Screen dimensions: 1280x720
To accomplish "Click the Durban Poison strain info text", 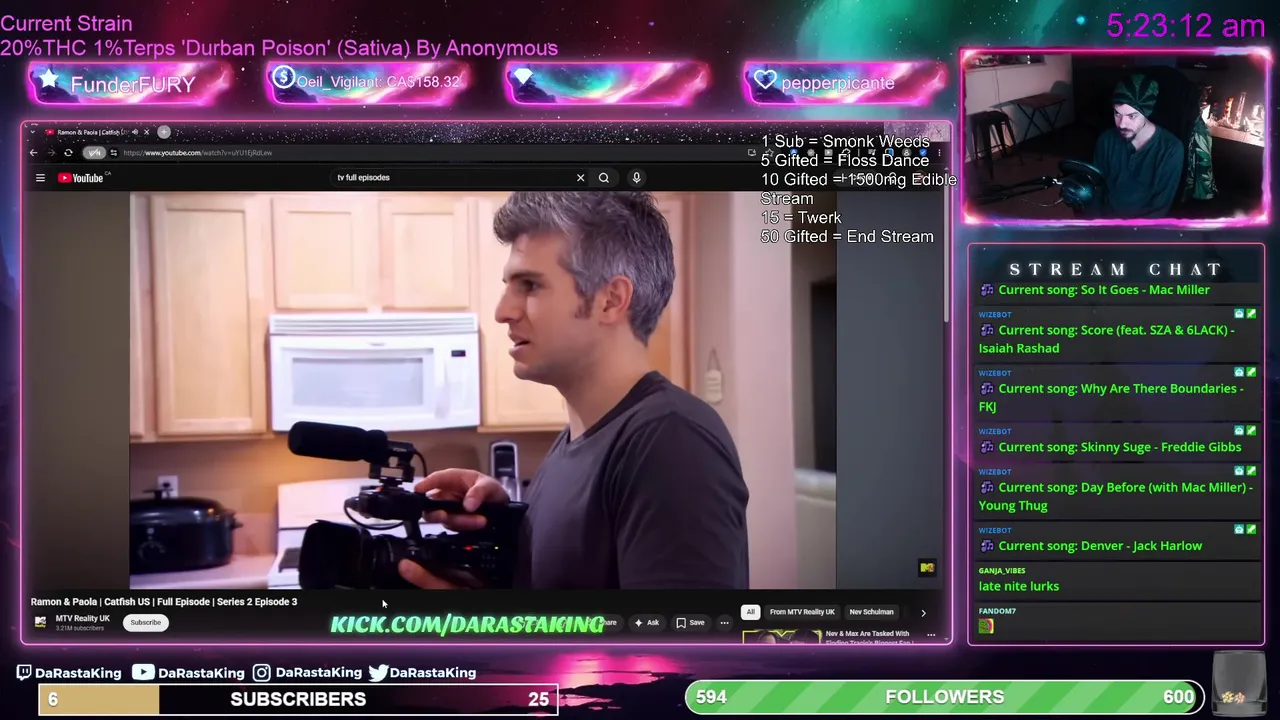I will tap(279, 48).
